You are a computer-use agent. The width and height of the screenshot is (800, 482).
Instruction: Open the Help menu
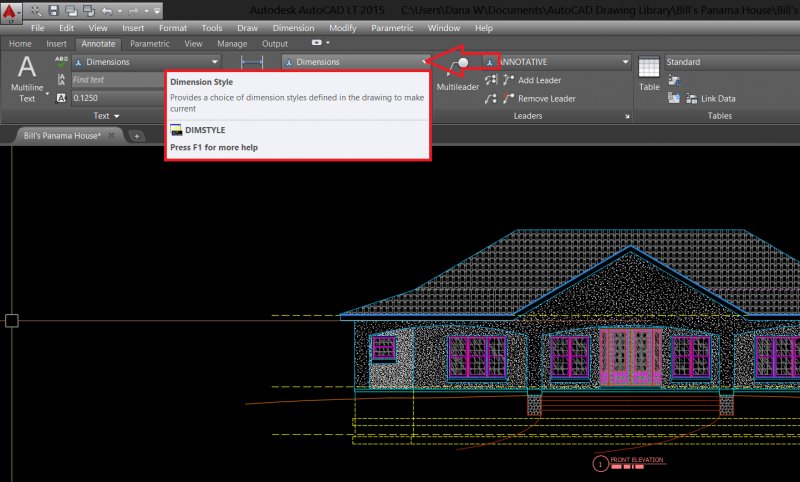(484, 28)
